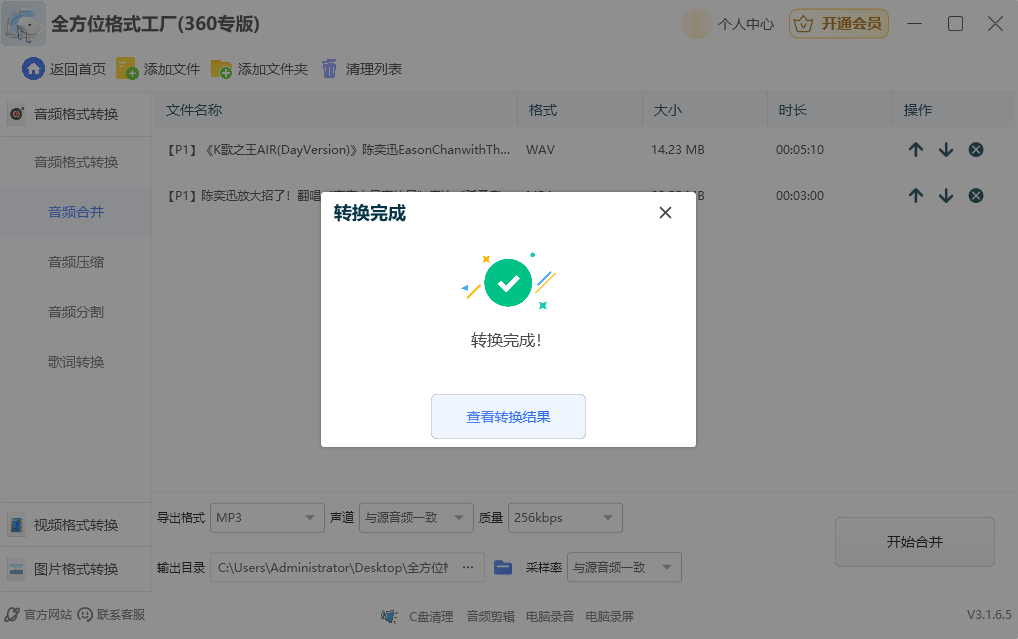1018x639 pixels.
Task: Move the WAV file down with its arrow icon
Action: point(946,148)
